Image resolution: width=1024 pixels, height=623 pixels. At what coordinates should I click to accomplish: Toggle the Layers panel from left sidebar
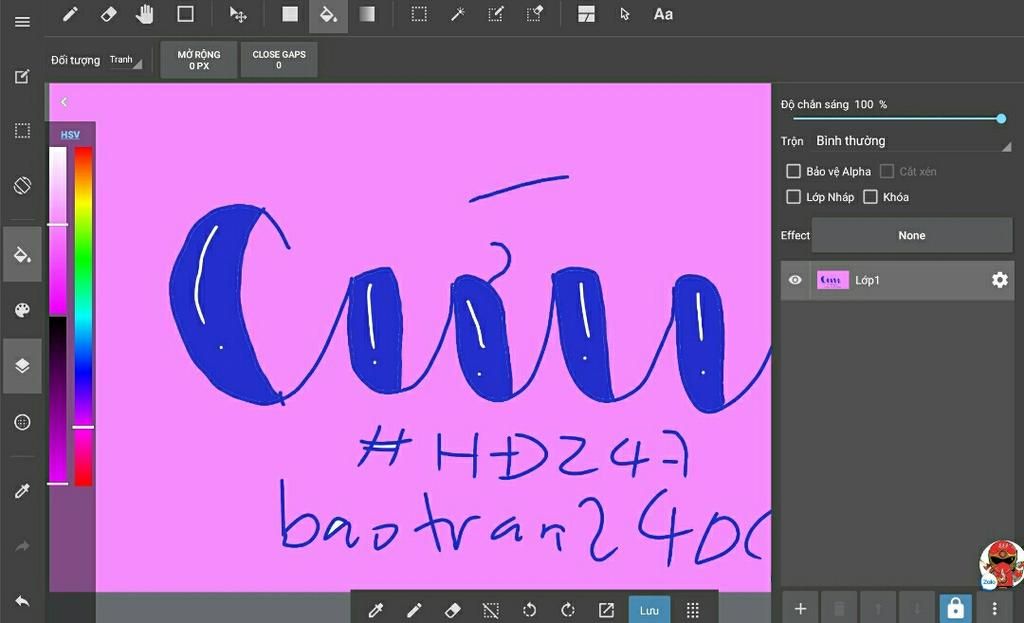point(22,366)
